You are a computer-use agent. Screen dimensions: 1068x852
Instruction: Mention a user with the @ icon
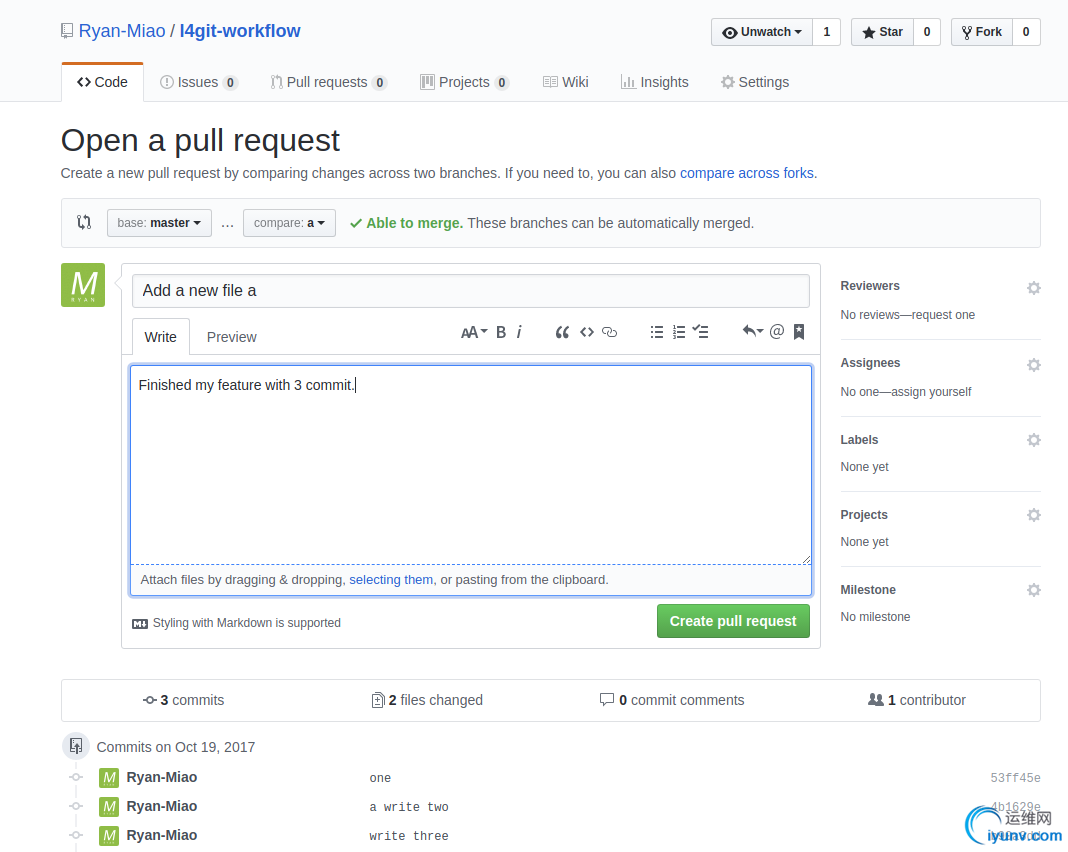tap(776, 332)
